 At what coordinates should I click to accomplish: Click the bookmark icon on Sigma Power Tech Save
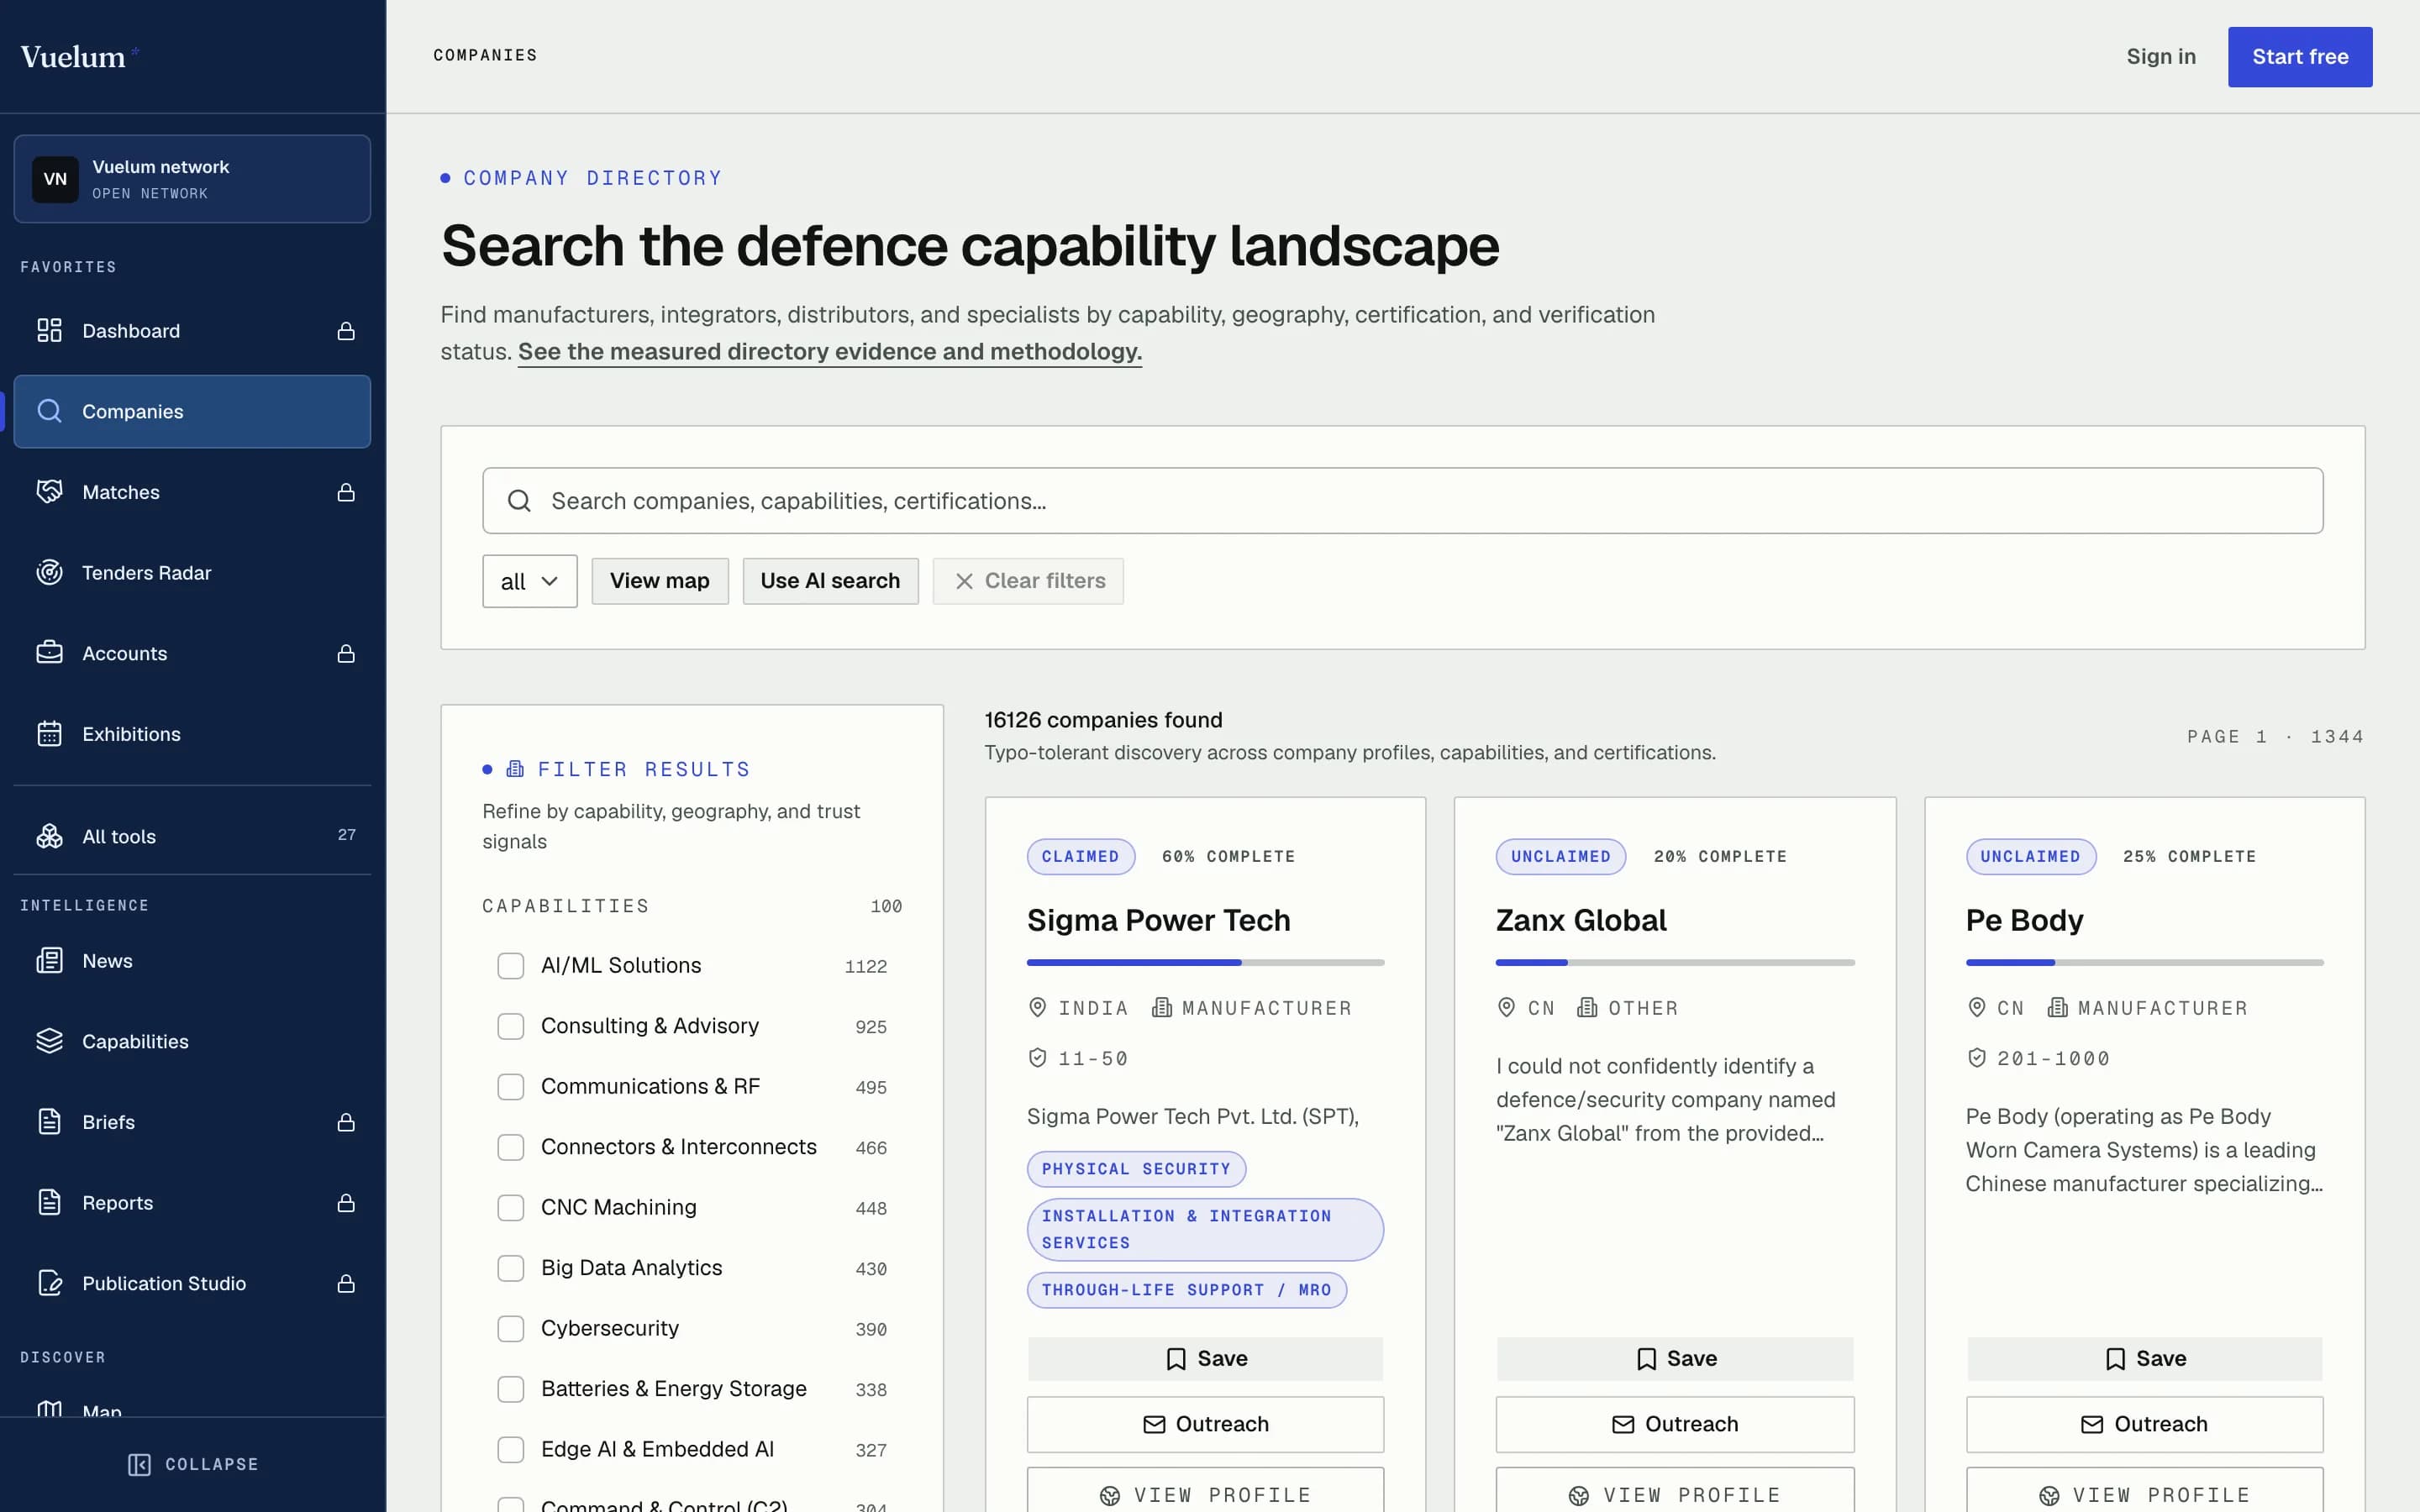(x=1176, y=1358)
